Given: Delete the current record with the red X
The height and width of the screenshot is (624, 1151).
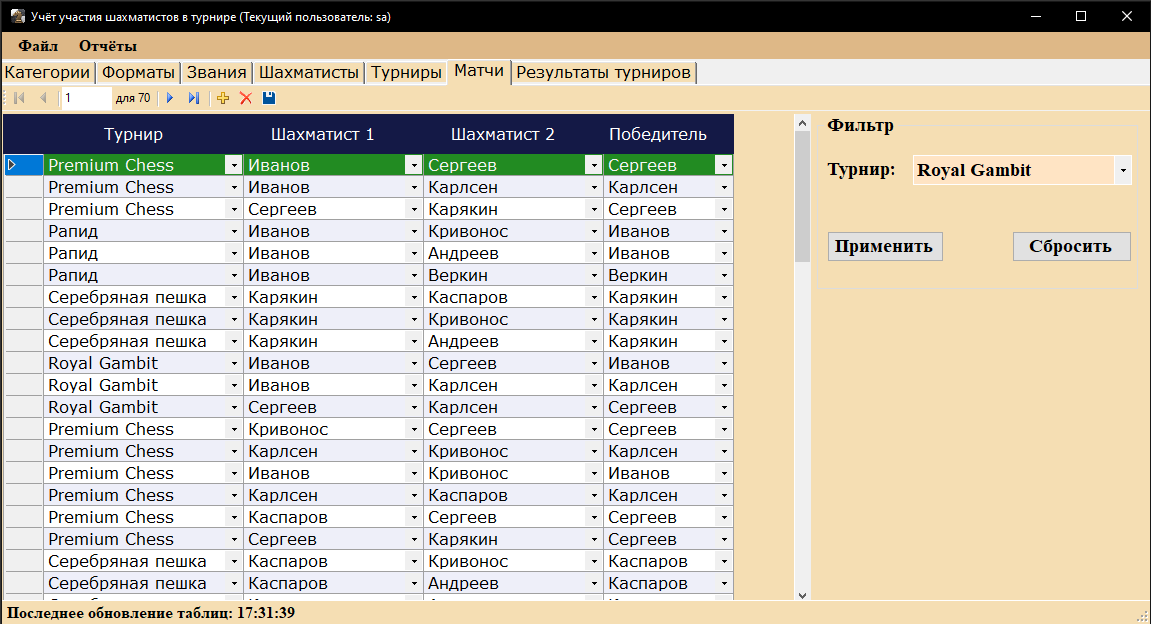Looking at the screenshot, I should click(245, 97).
